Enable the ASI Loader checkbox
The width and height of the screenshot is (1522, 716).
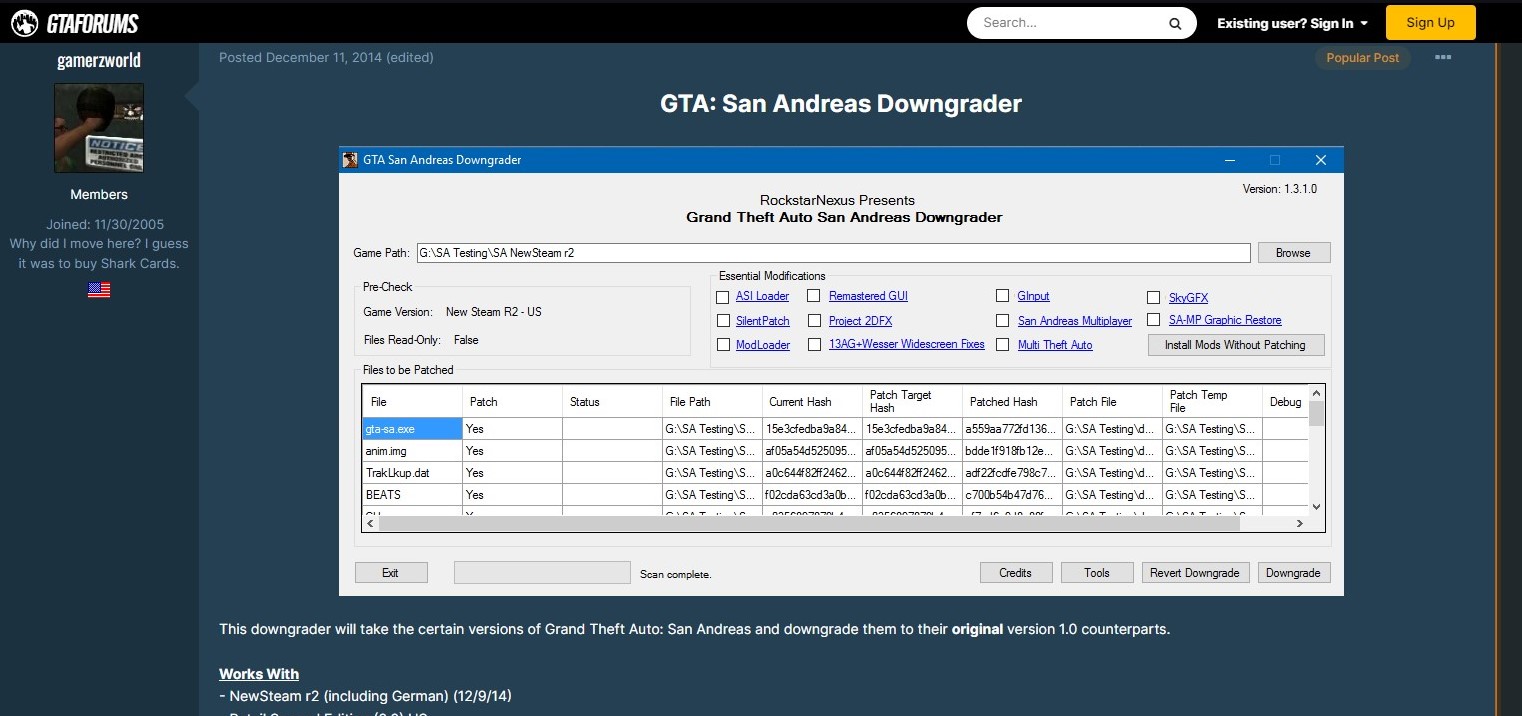tap(723, 297)
